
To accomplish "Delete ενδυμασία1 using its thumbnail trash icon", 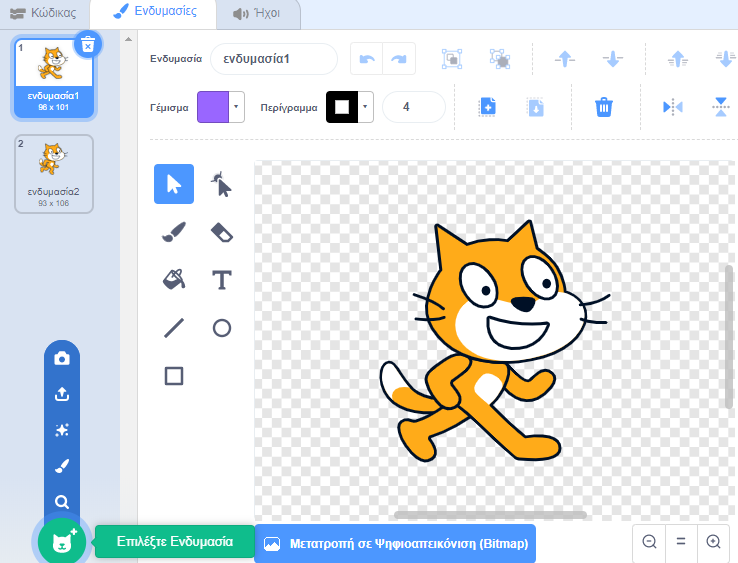I will click(x=88, y=45).
